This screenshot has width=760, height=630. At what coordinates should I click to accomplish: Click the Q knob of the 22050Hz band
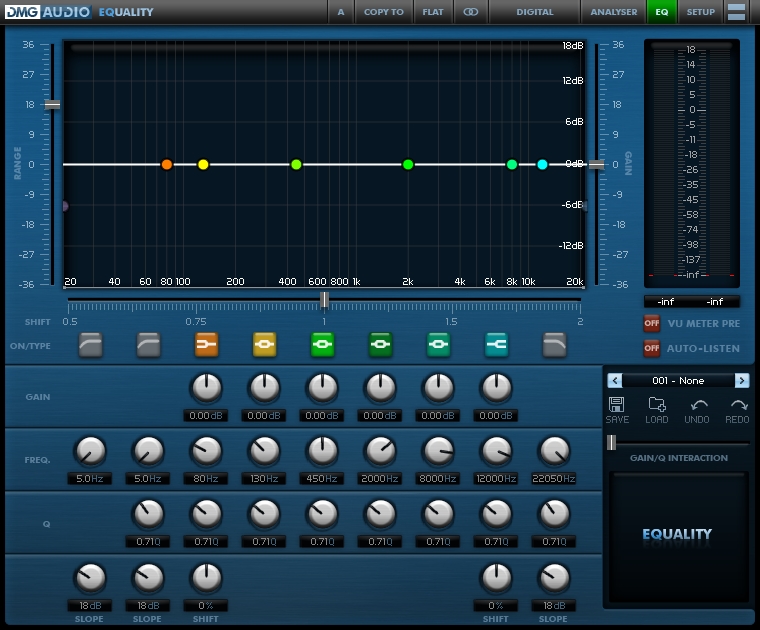[x=554, y=514]
